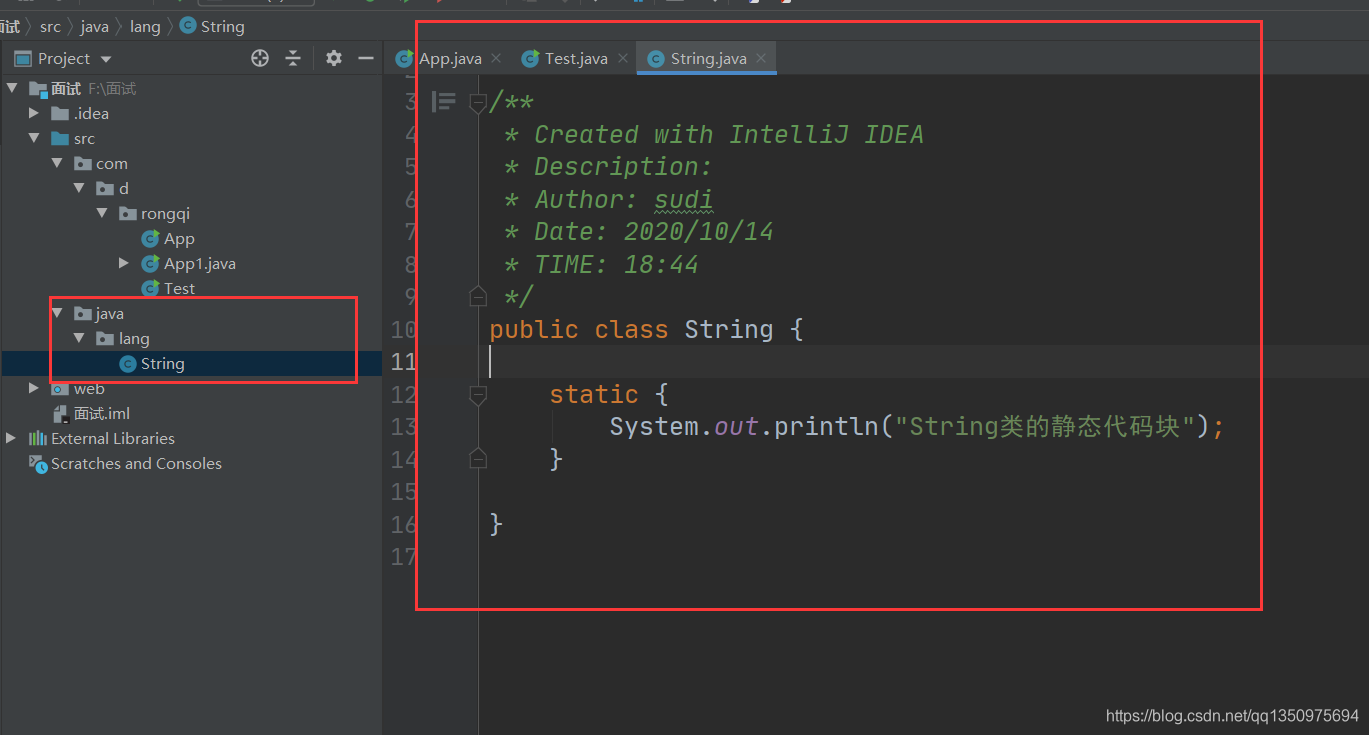Select App in the project tree
The height and width of the screenshot is (735, 1369).
[179, 238]
